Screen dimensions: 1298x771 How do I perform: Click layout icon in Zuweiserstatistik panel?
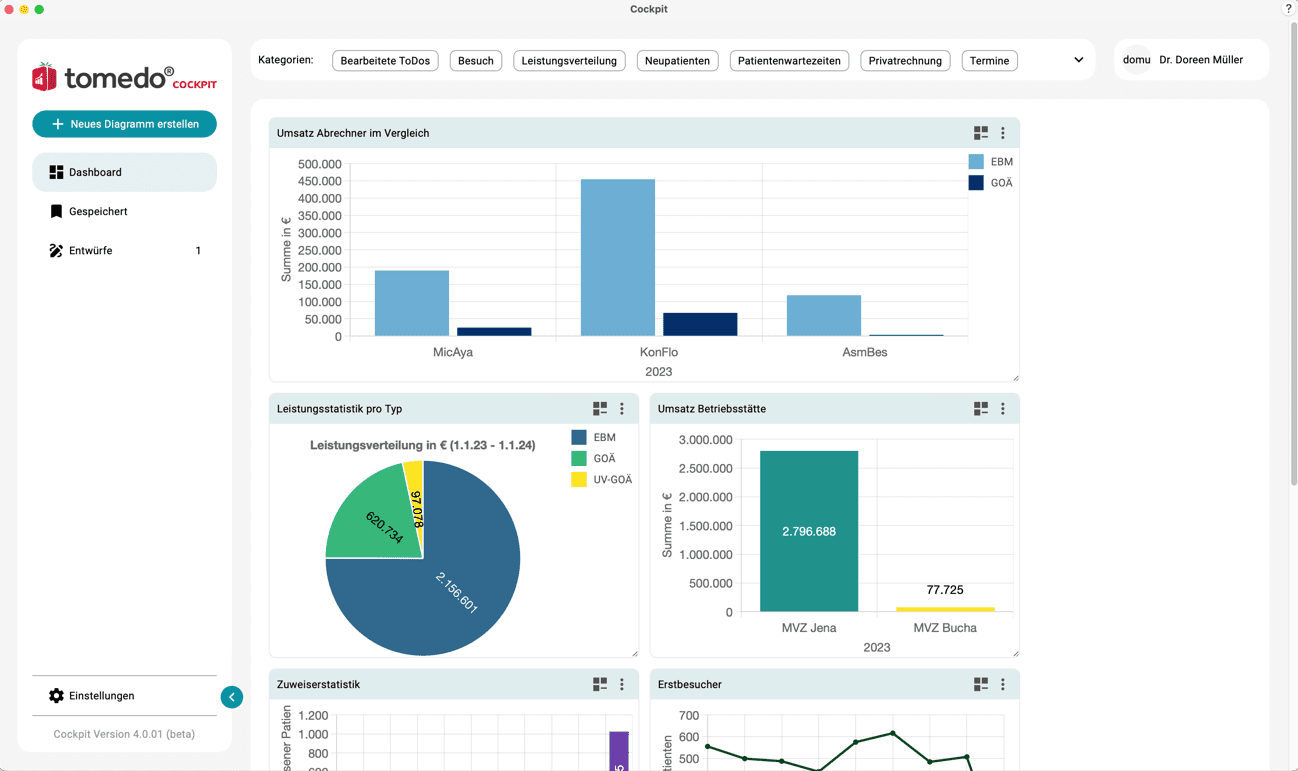pyautogui.click(x=599, y=685)
